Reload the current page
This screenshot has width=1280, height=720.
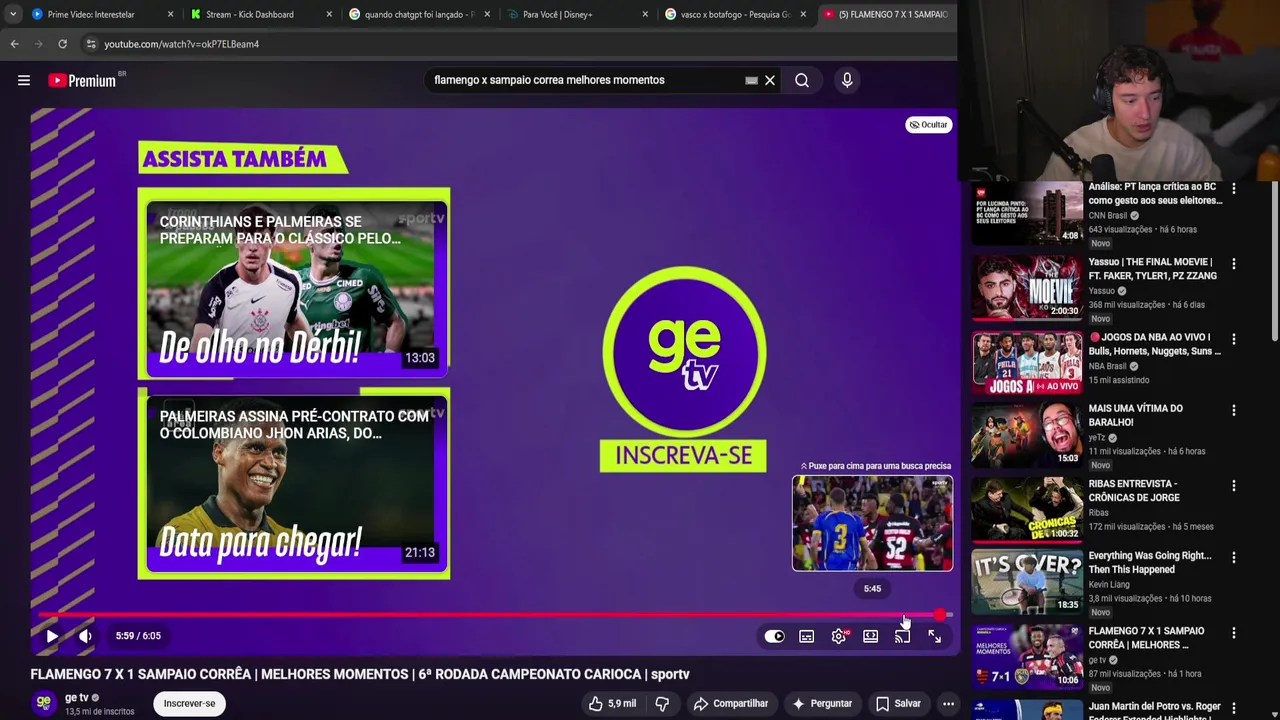point(62,44)
